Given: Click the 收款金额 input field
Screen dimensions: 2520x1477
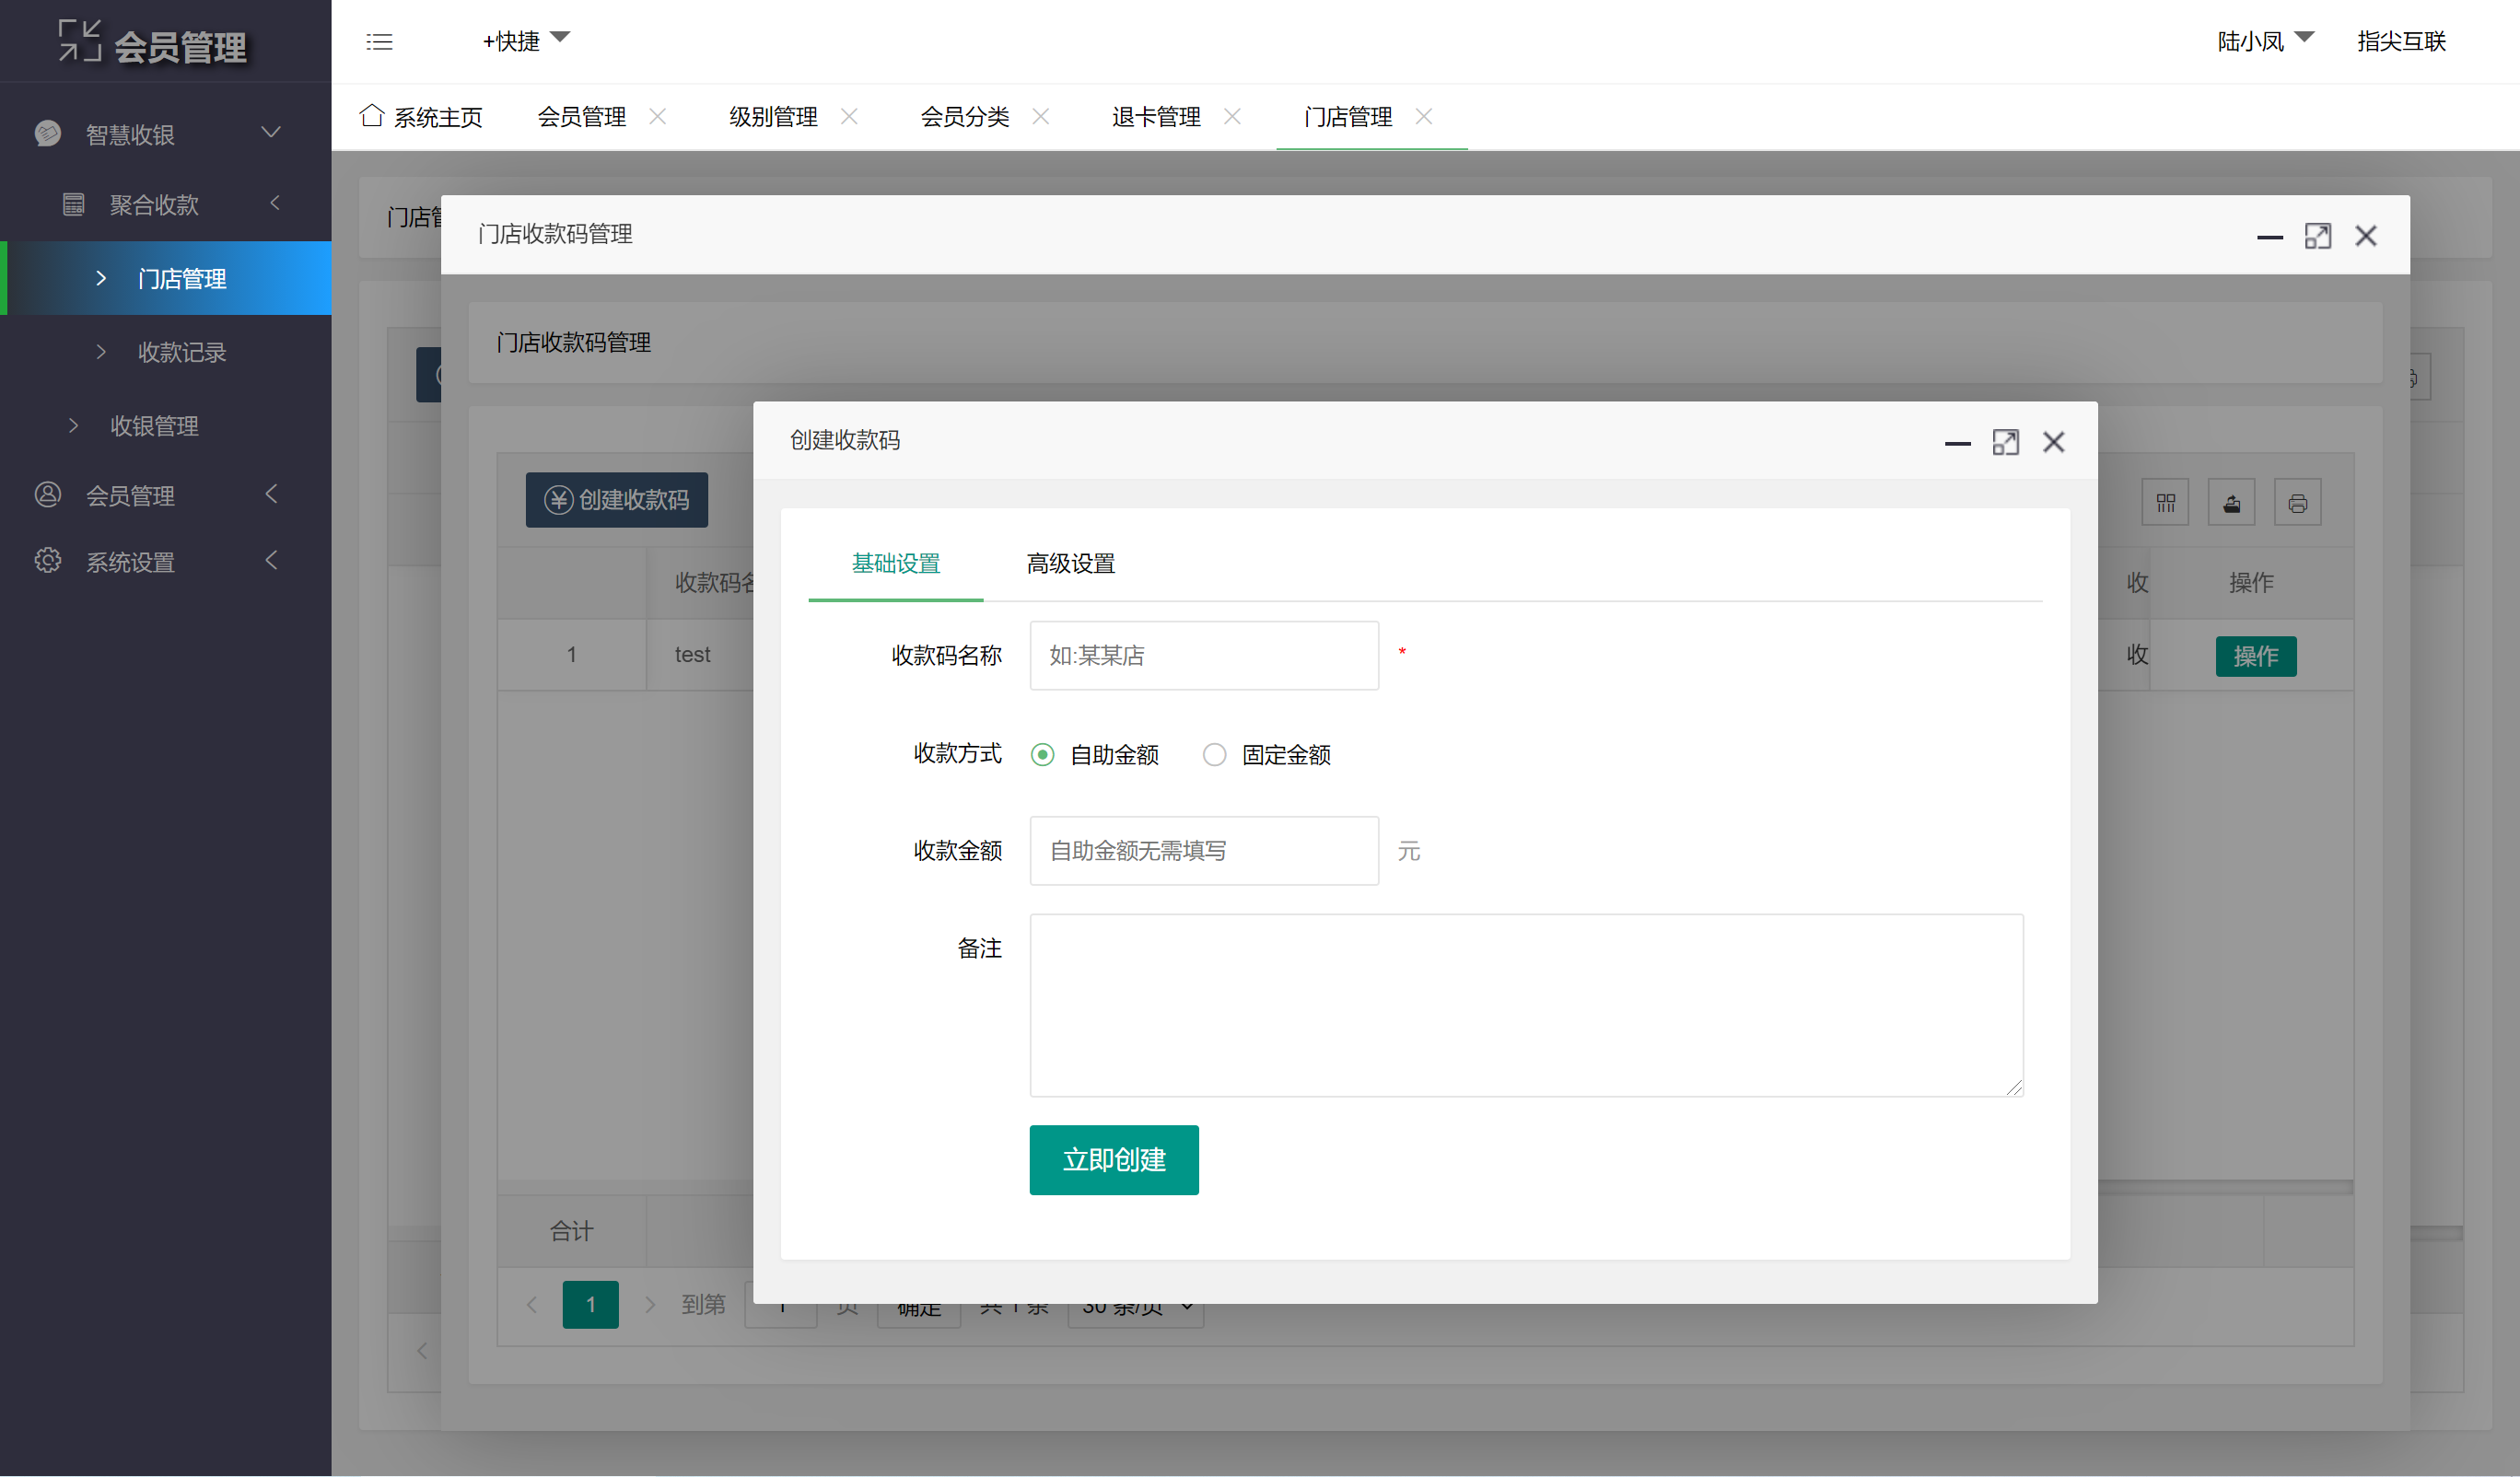Looking at the screenshot, I should pyautogui.click(x=1204, y=850).
